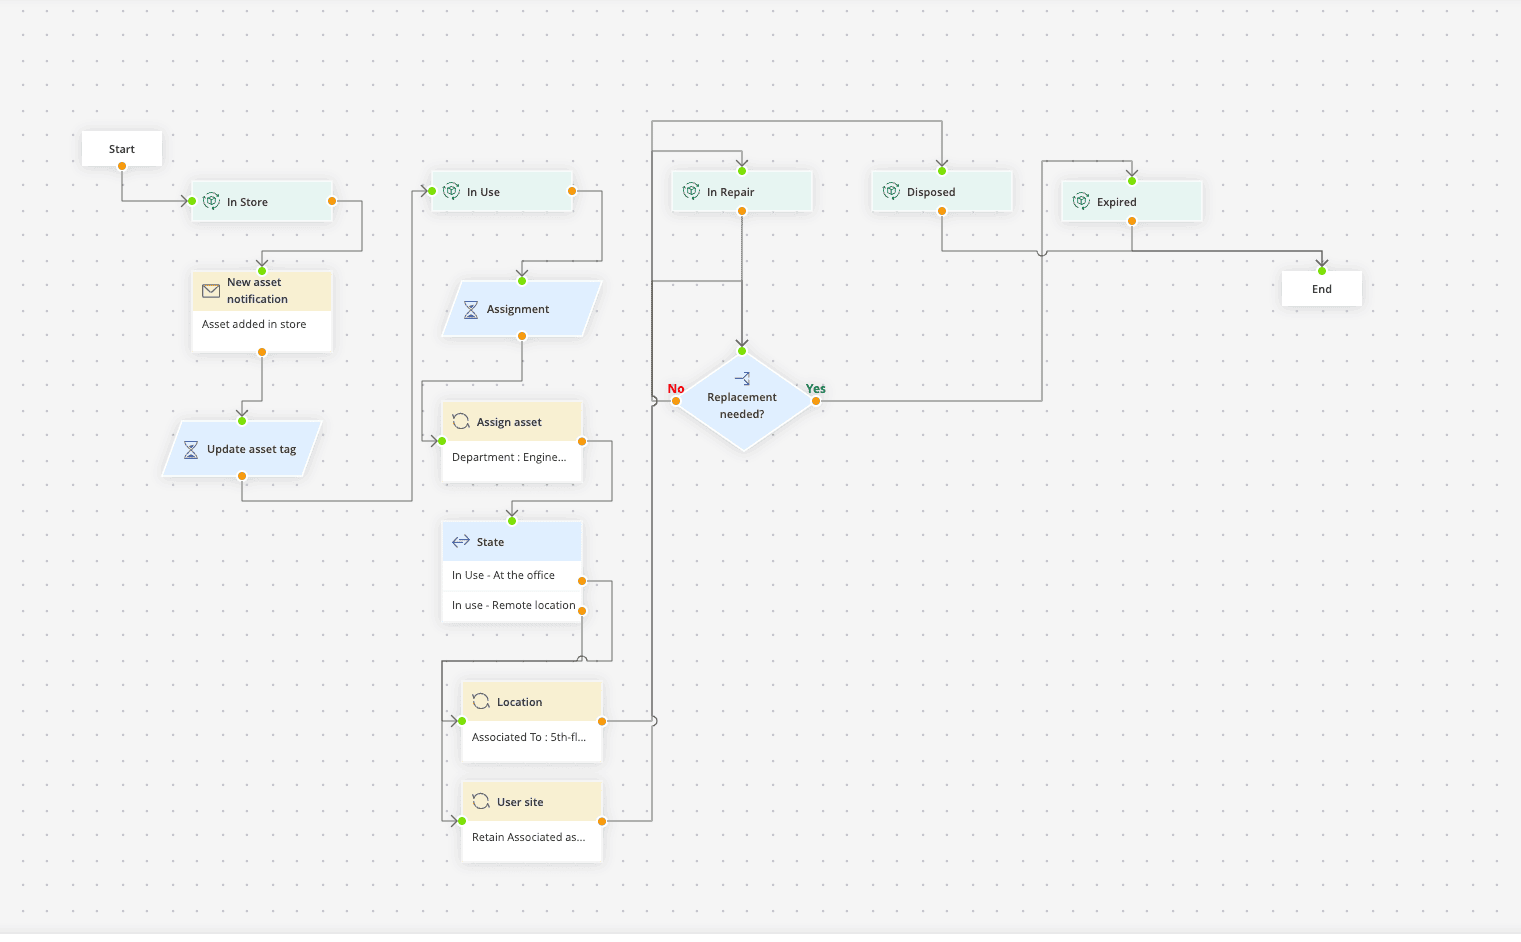Click the hourglass icon in the Assignment node
1521x942 pixels.
point(471,308)
